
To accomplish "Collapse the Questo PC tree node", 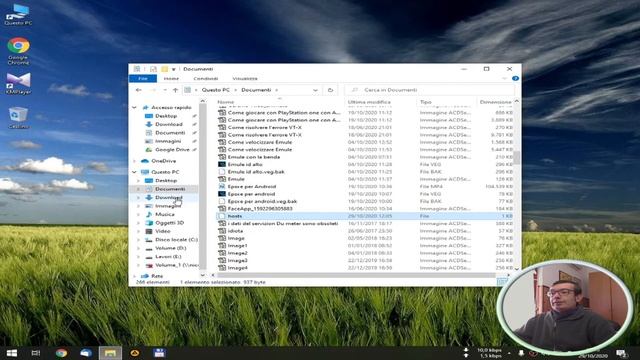I will point(134,172).
